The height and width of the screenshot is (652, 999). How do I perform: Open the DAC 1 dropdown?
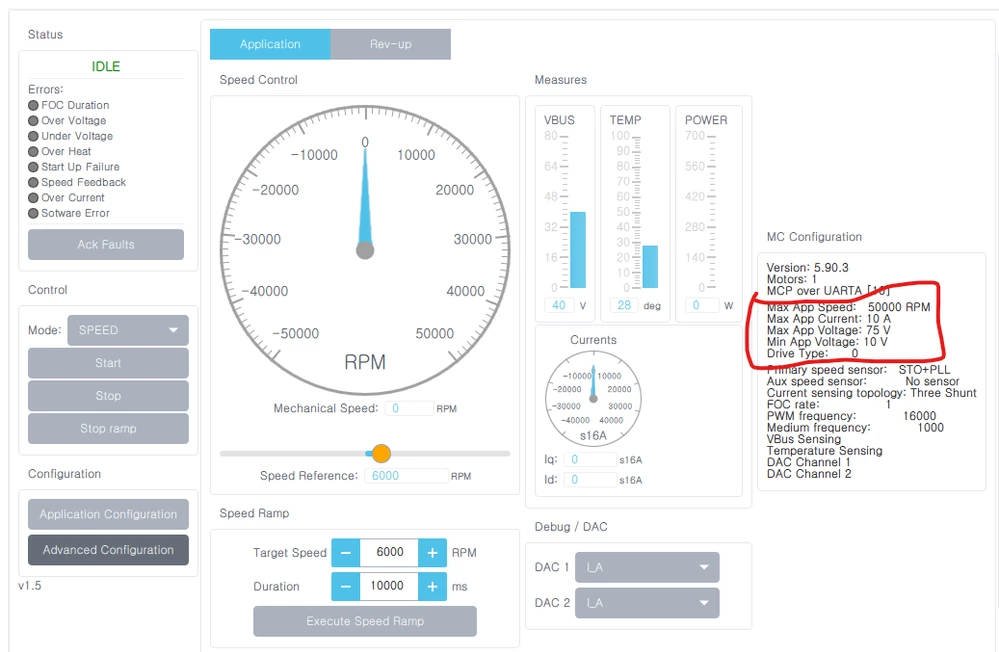point(647,567)
